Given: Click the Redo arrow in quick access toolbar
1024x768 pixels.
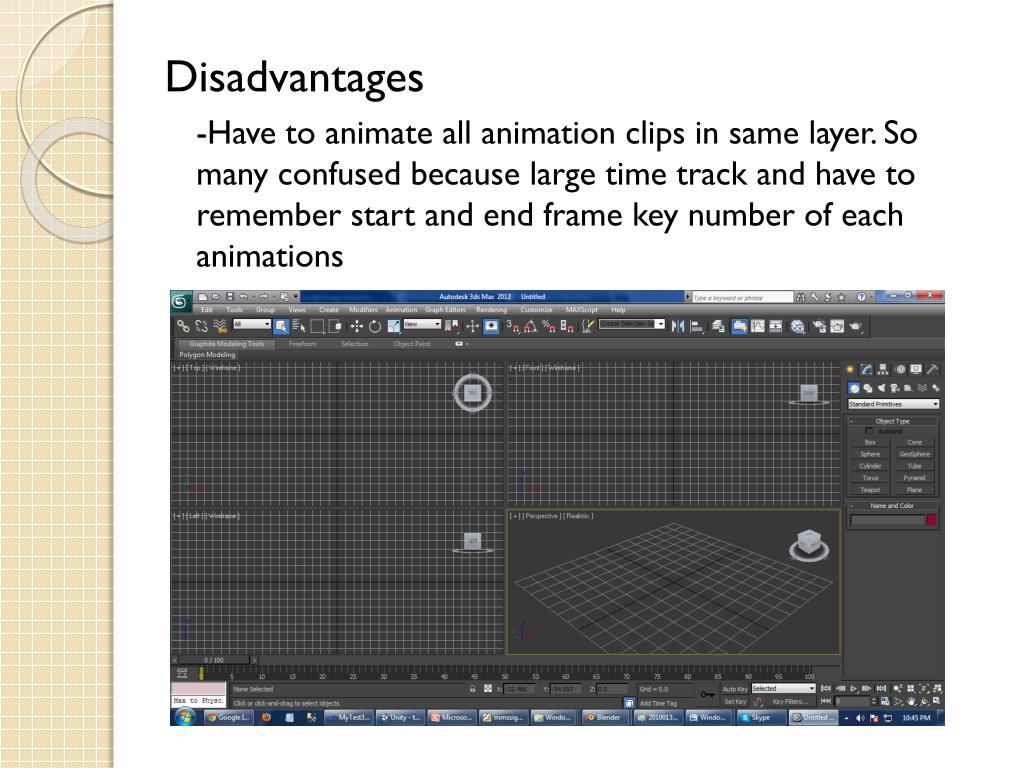Looking at the screenshot, I should [263, 296].
